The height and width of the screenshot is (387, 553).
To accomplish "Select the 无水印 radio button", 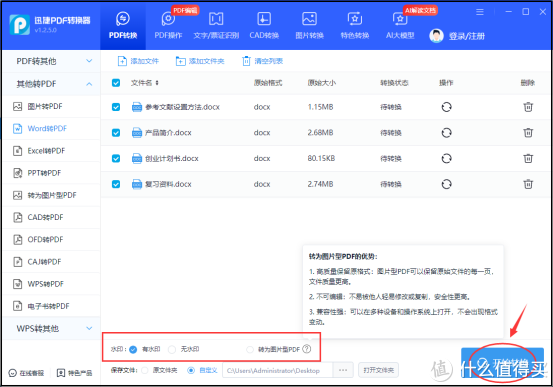I will click(172, 349).
